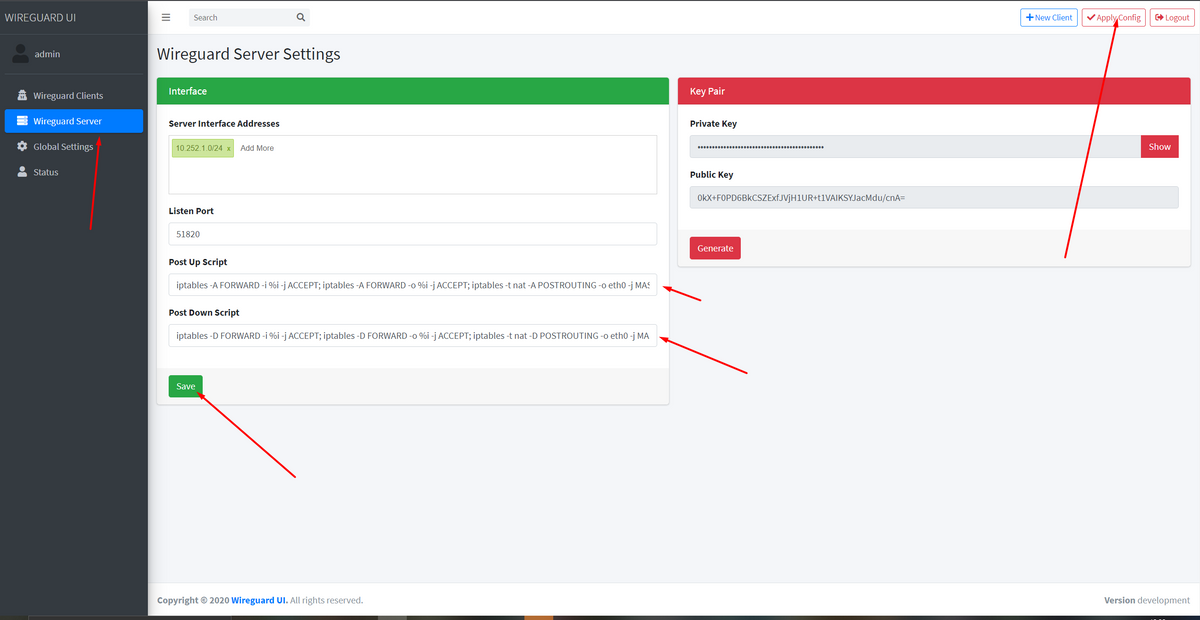The width and height of the screenshot is (1200, 620).
Task: Click the Logout button
Action: [x=1171, y=17]
